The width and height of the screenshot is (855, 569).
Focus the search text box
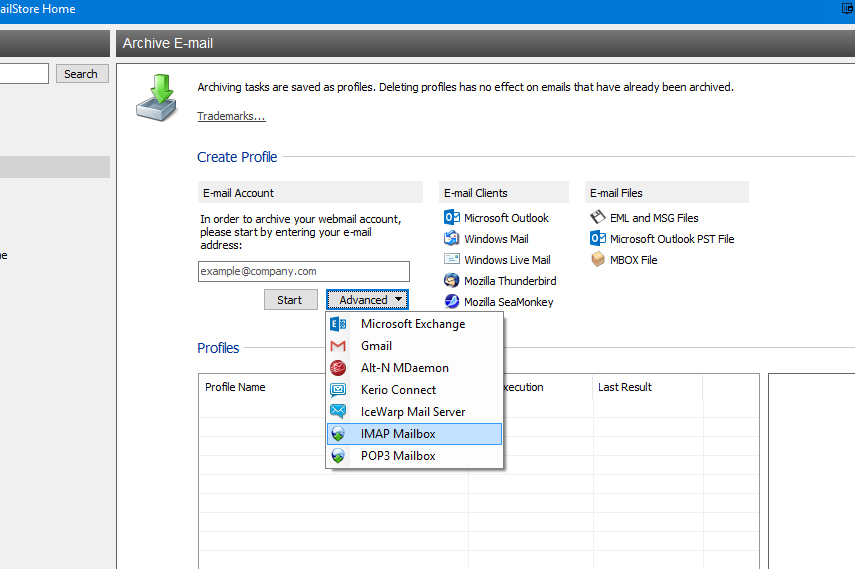(24, 74)
